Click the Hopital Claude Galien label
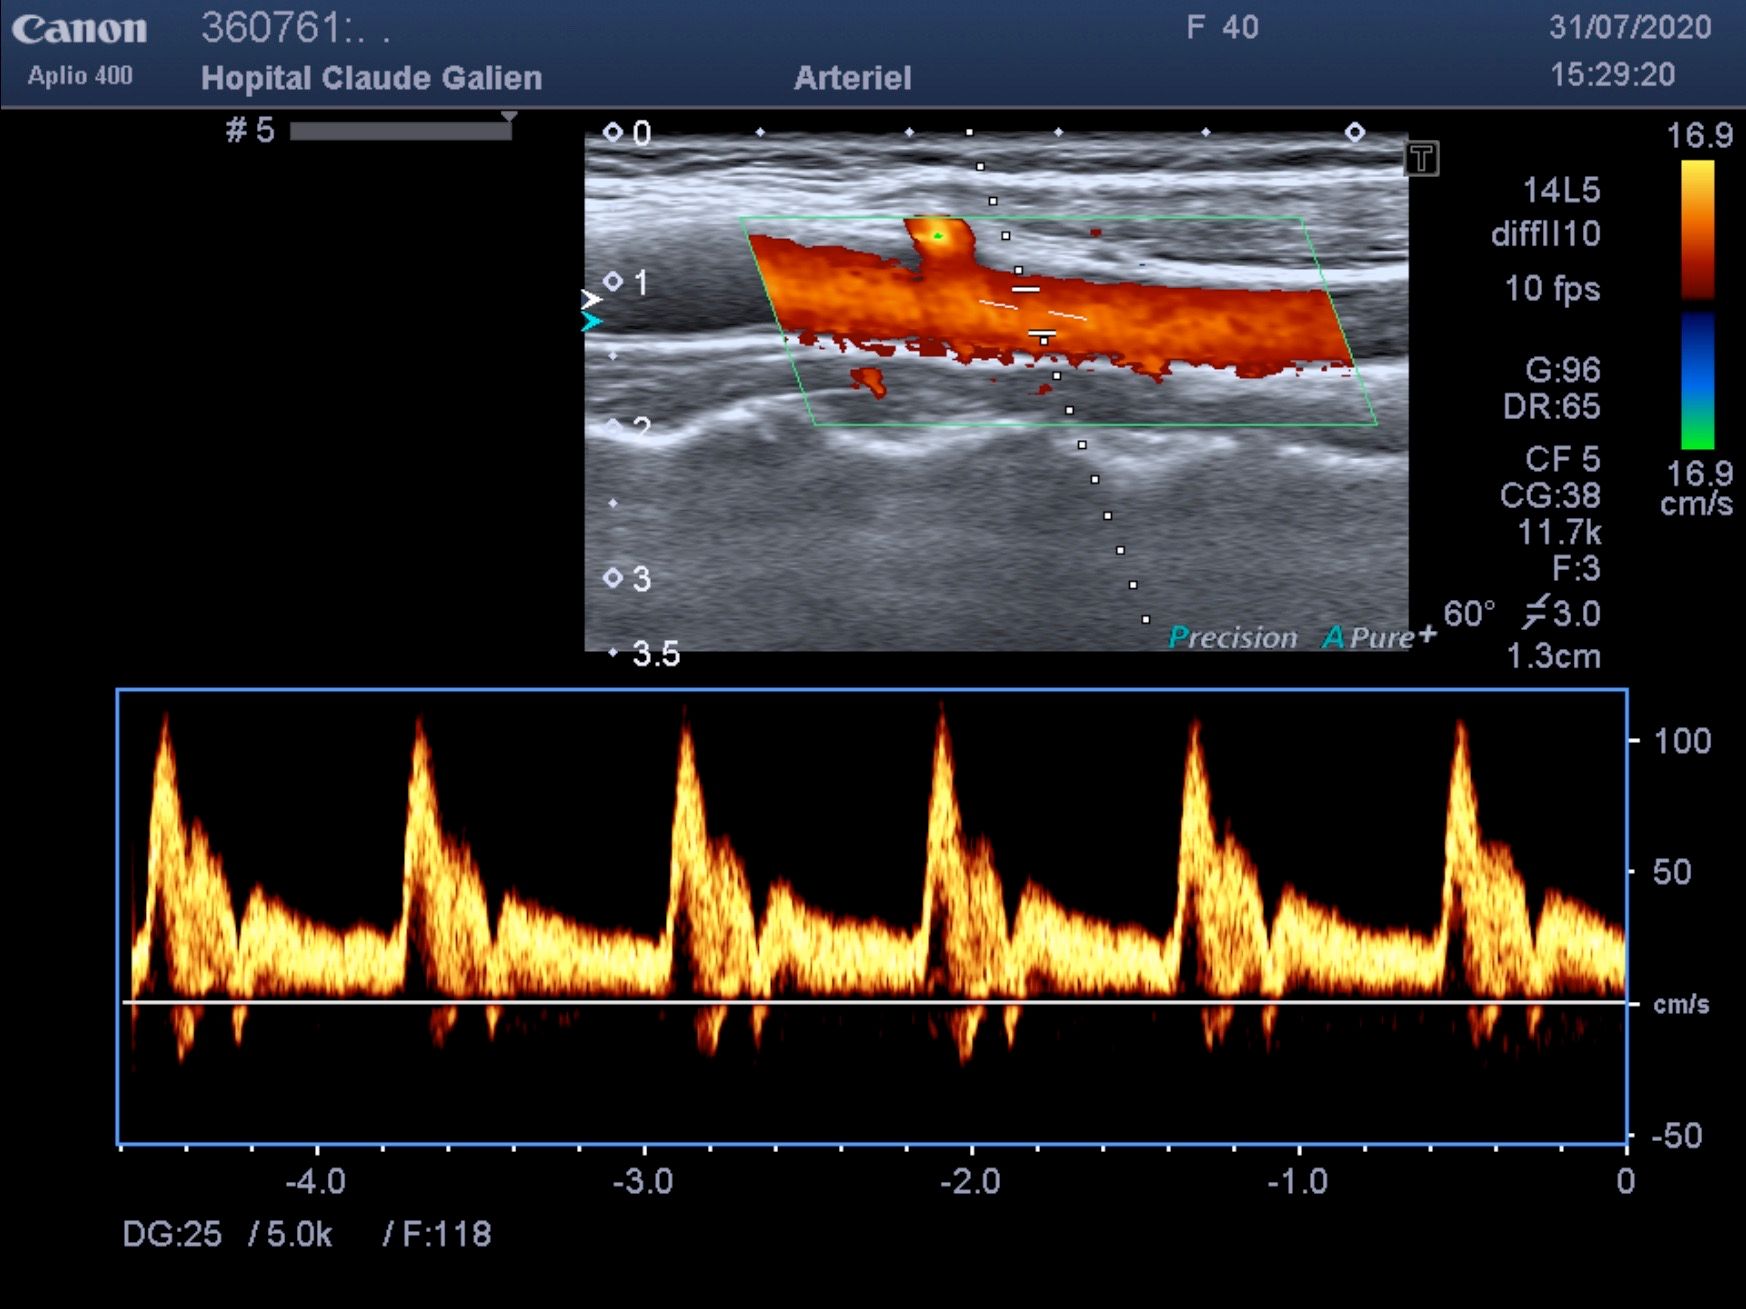This screenshot has width=1746, height=1309. 371,78
